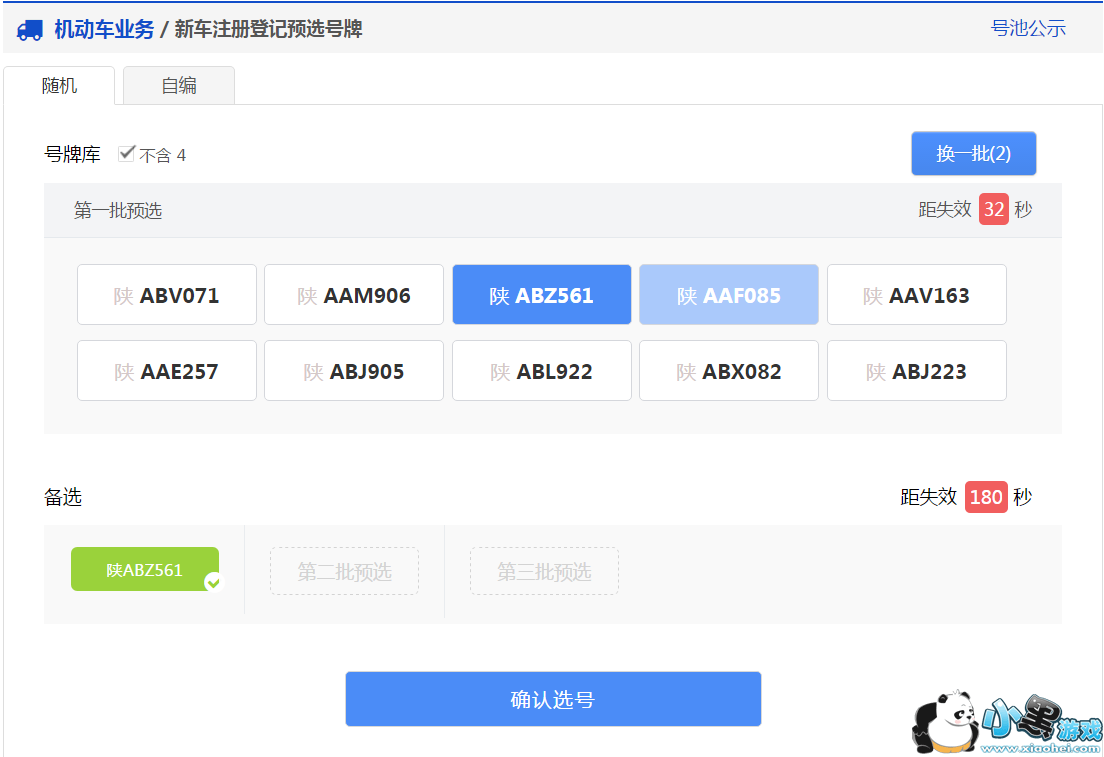
Task: Select plate 陕 ABV071
Action: click(x=167, y=295)
